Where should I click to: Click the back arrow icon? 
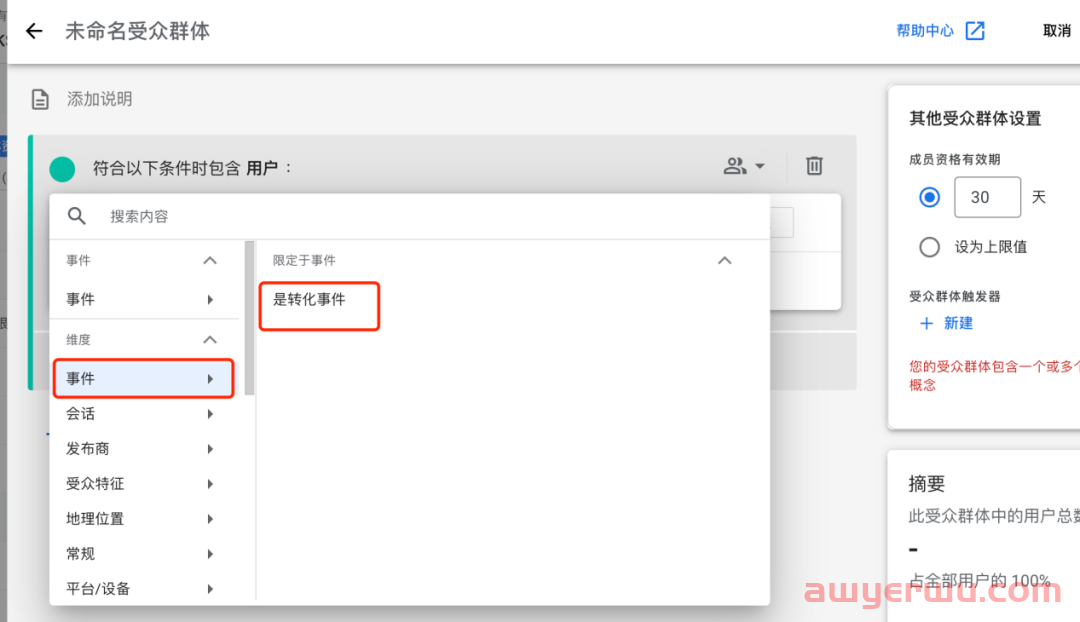point(34,31)
